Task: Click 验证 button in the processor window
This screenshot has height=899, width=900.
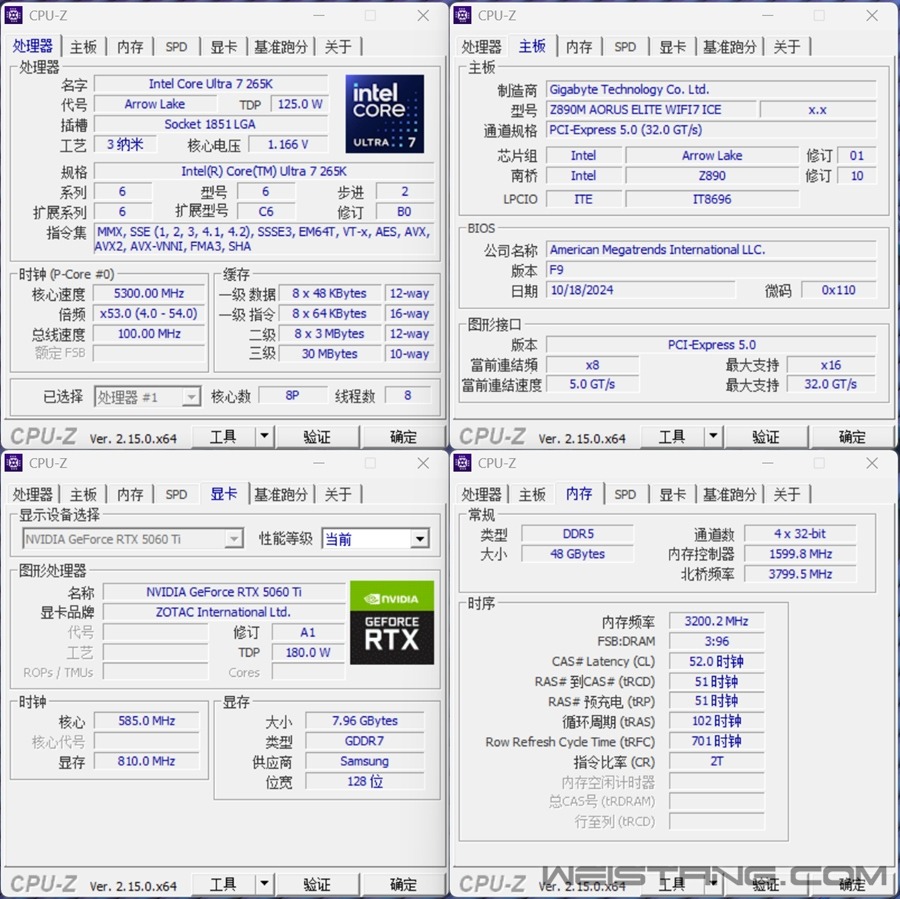Action: coord(317,436)
